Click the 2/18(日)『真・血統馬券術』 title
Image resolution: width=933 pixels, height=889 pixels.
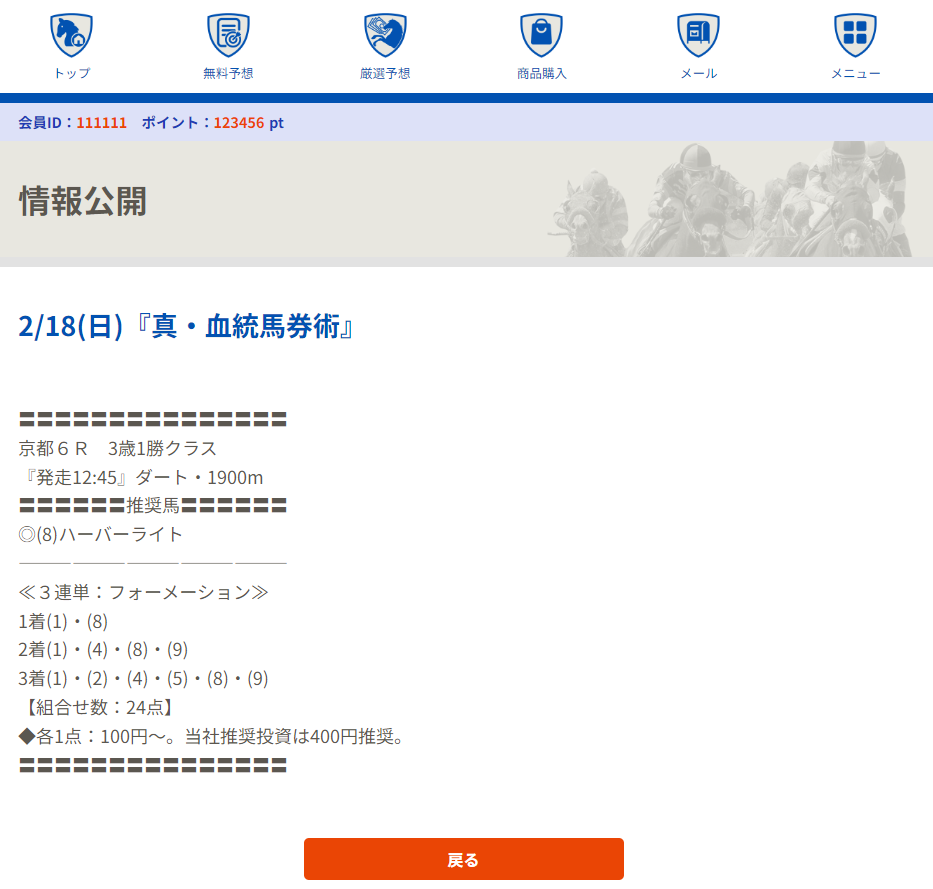tap(188, 327)
